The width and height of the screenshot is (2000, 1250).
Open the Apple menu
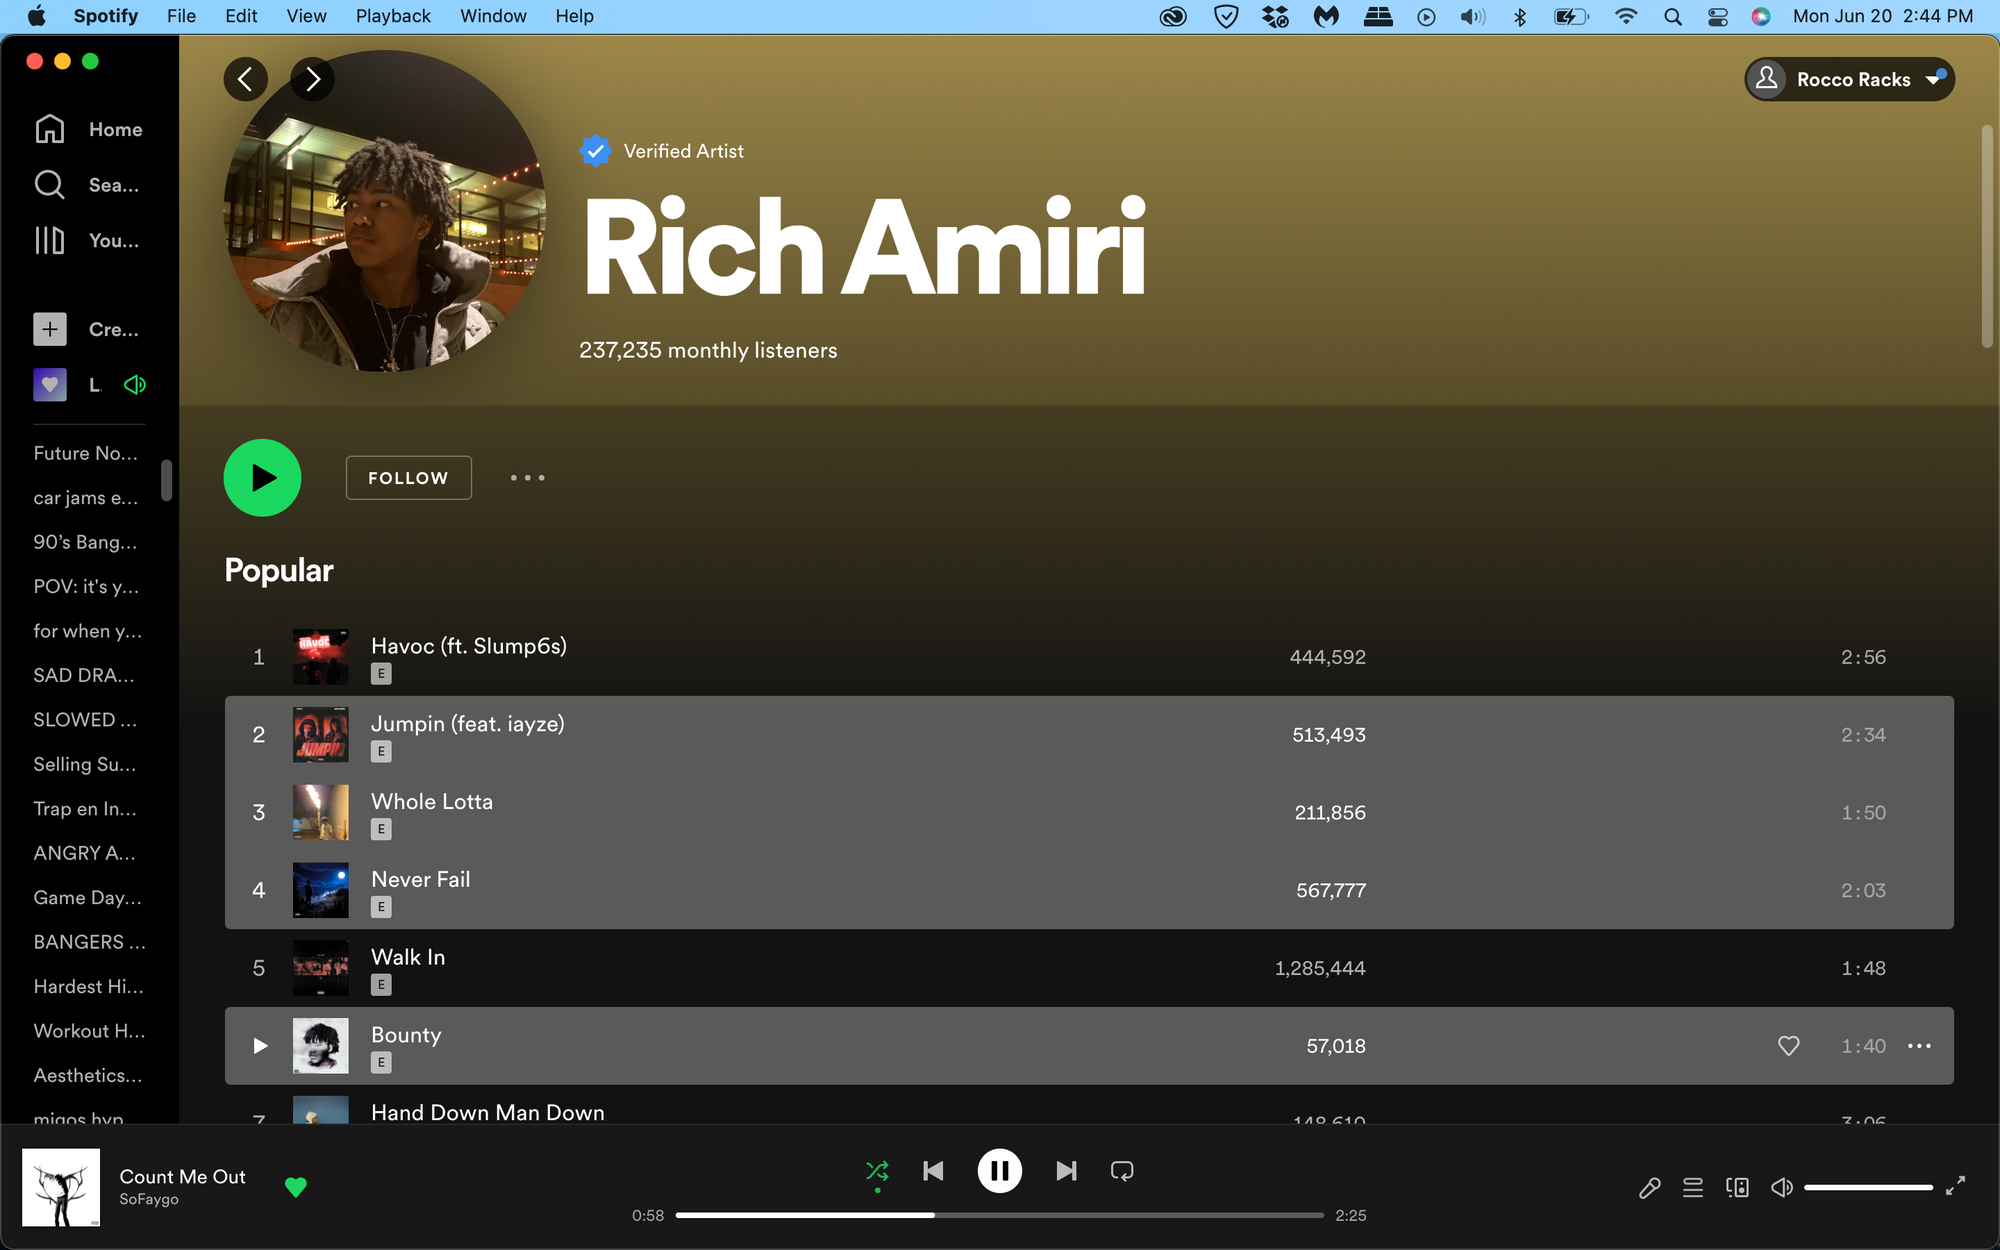[x=36, y=16]
